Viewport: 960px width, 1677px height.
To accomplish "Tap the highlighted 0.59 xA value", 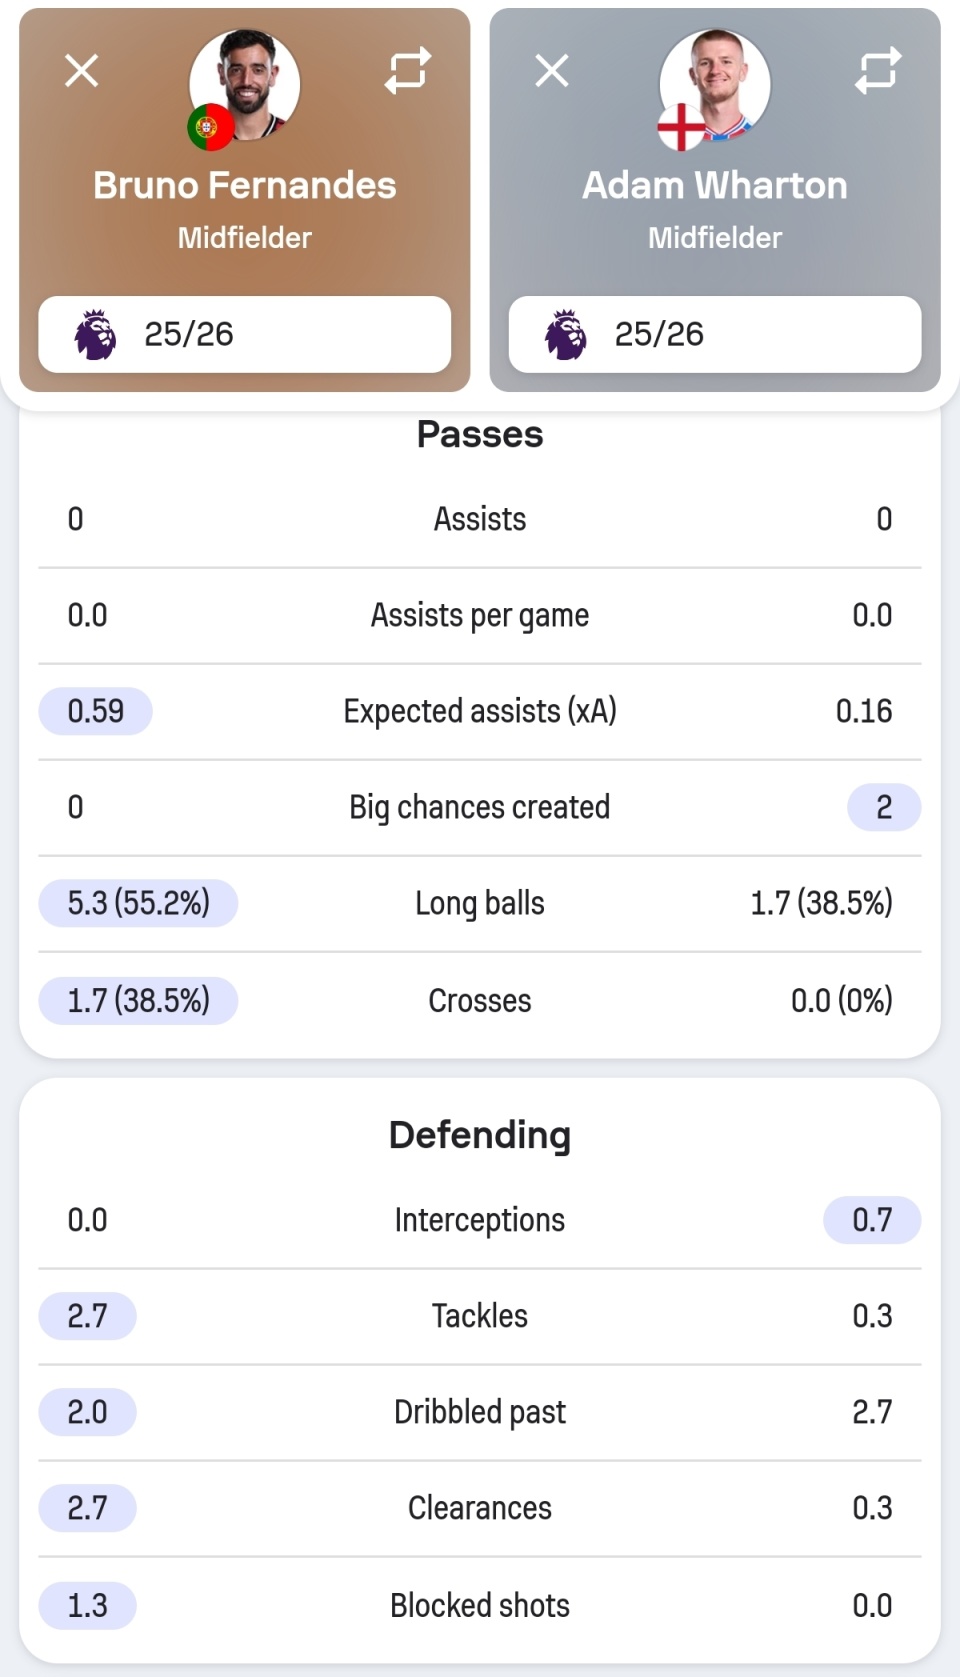I will (x=96, y=711).
